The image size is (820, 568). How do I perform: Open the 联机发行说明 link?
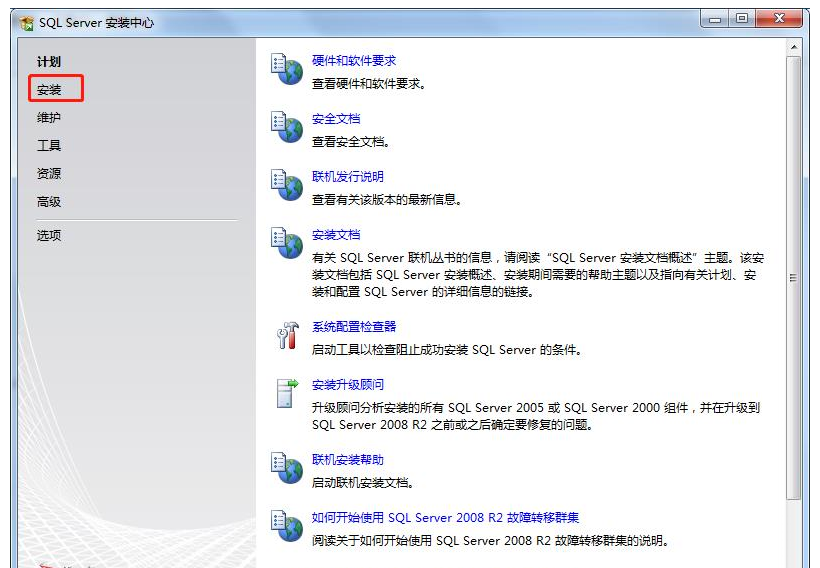pos(348,177)
